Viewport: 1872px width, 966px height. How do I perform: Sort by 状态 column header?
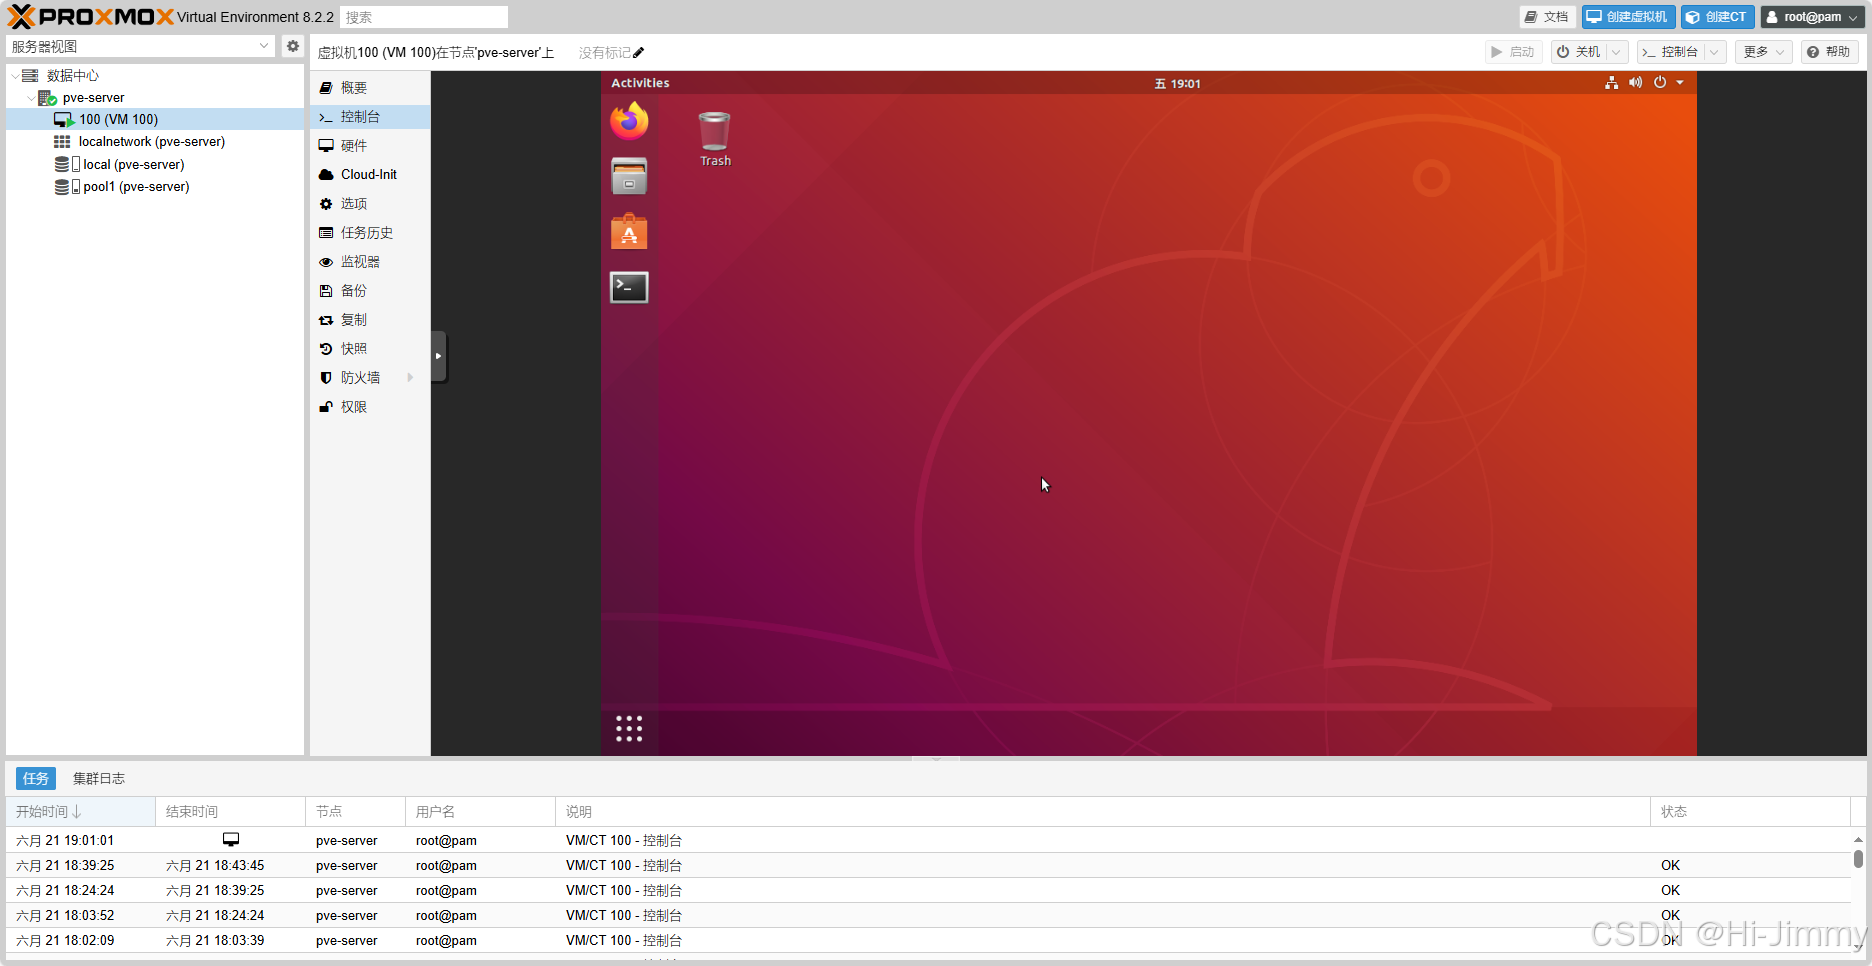pyautogui.click(x=1750, y=811)
